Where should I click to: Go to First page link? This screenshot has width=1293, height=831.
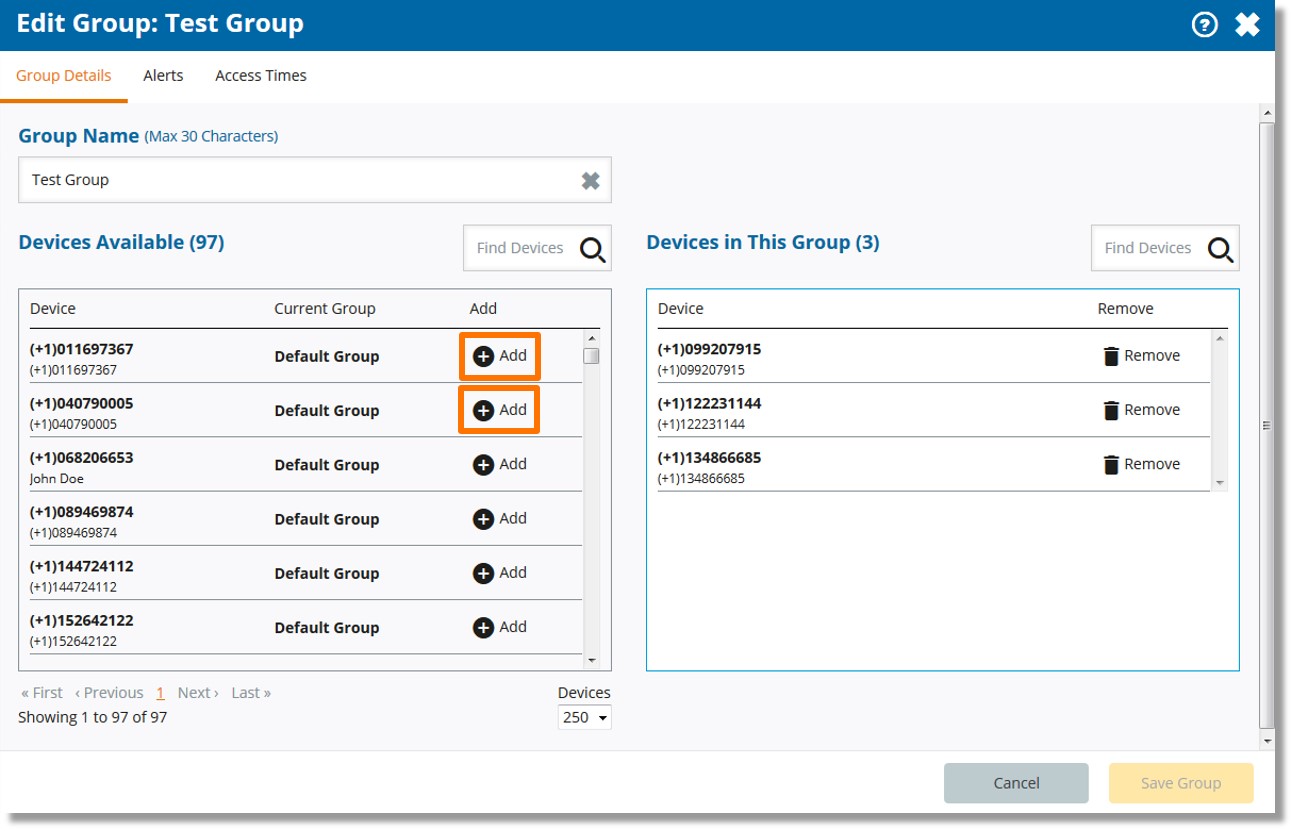pyautogui.click(x=42, y=693)
